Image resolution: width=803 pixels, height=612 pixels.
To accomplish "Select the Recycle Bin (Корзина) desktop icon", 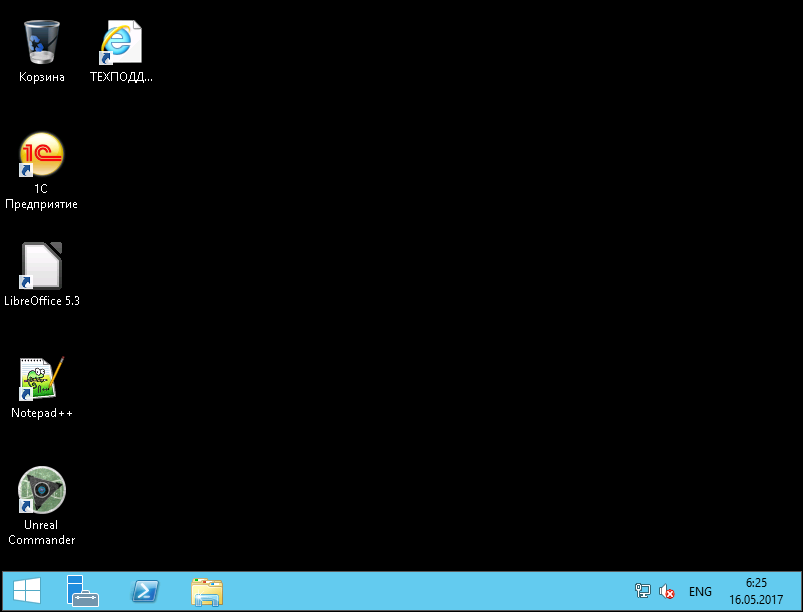I will (41, 51).
